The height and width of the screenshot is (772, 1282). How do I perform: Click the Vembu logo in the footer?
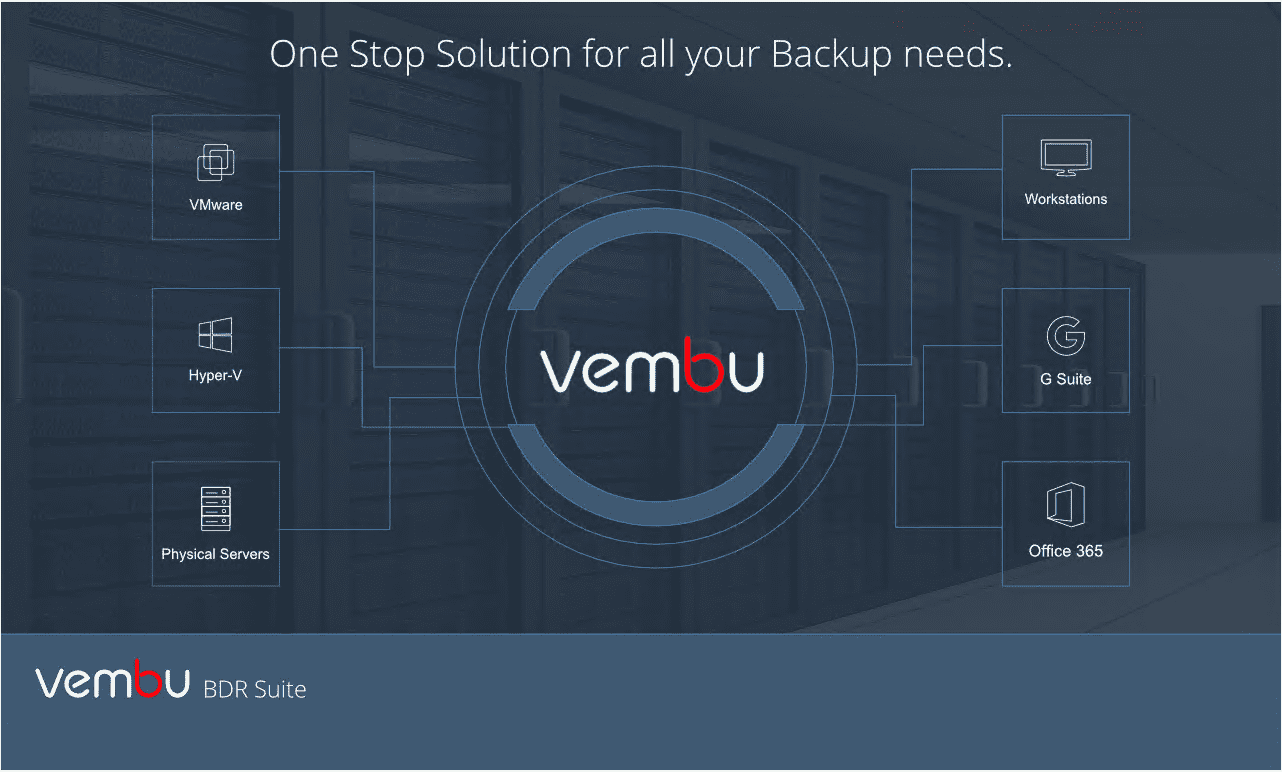113,680
